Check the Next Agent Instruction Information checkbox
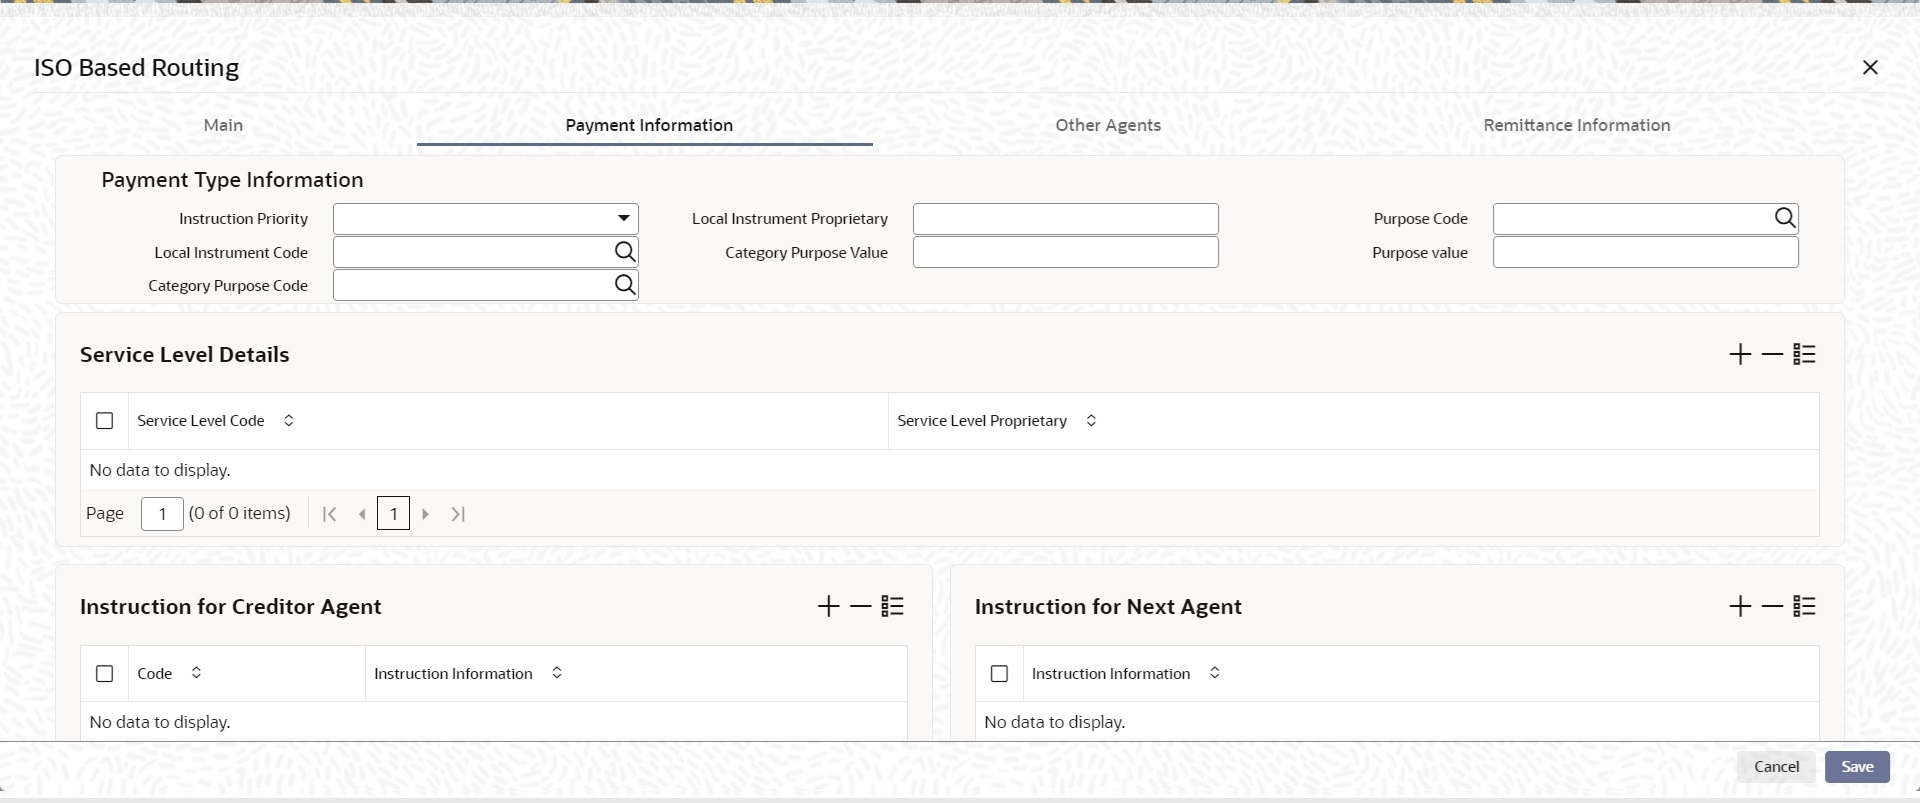1920x803 pixels. pyautogui.click(x=999, y=674)
